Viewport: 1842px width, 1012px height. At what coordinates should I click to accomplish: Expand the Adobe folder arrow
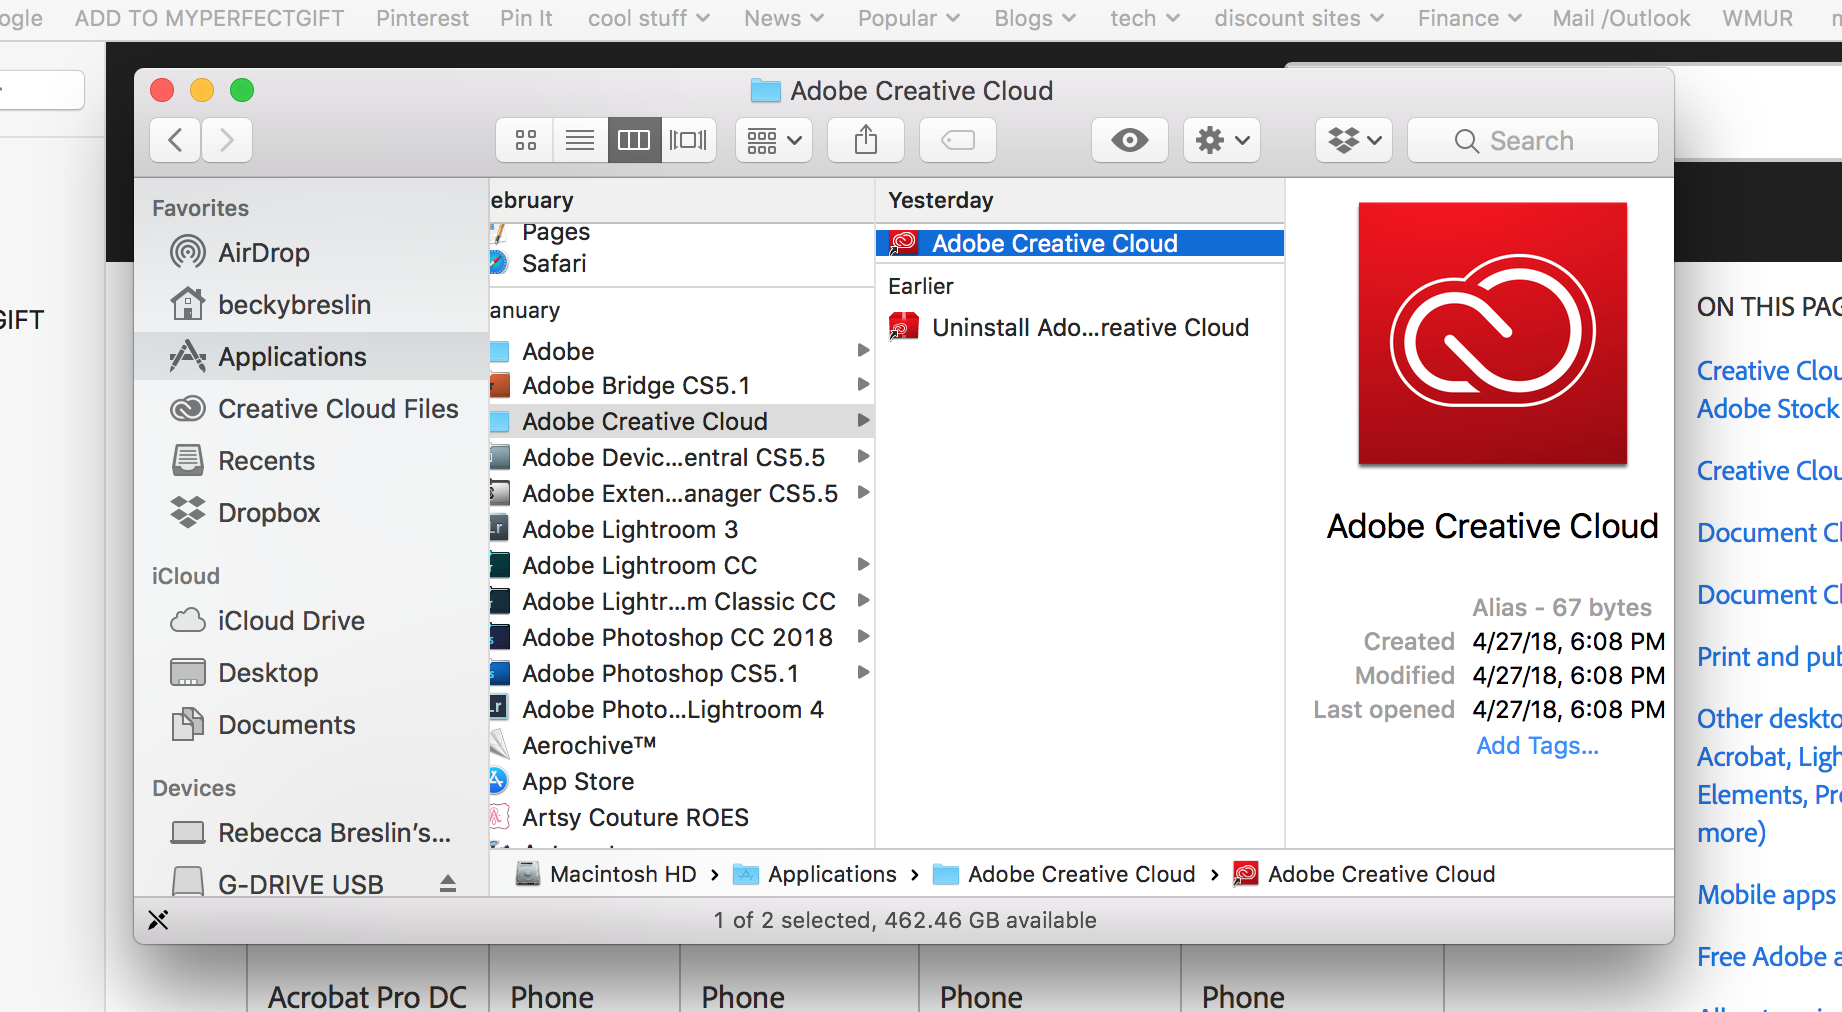(x=863, y=350)
